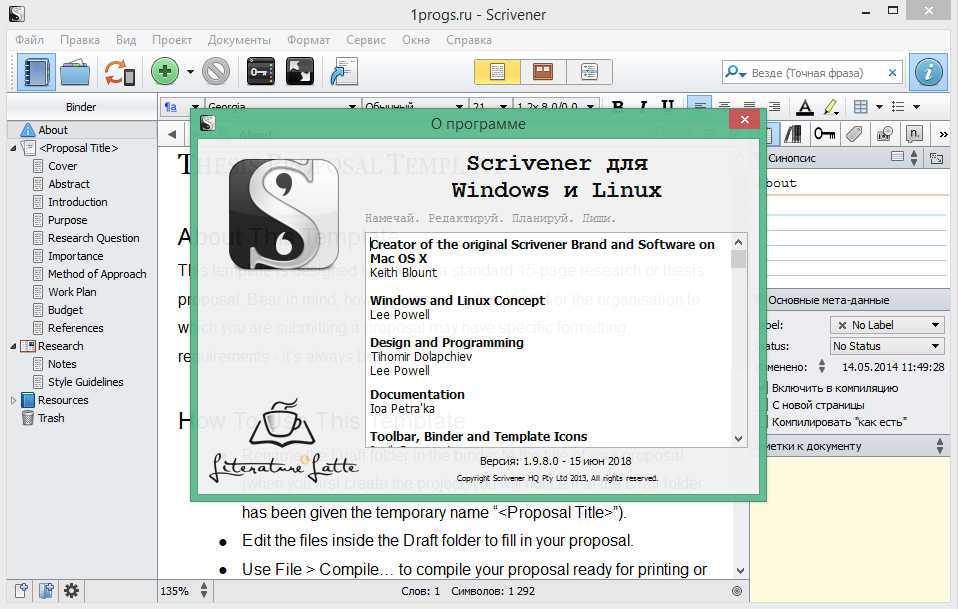Open binder footer gear actions menu
This screenshot has height=609, width=958.
pyautogui.click(x=71, y=591)
